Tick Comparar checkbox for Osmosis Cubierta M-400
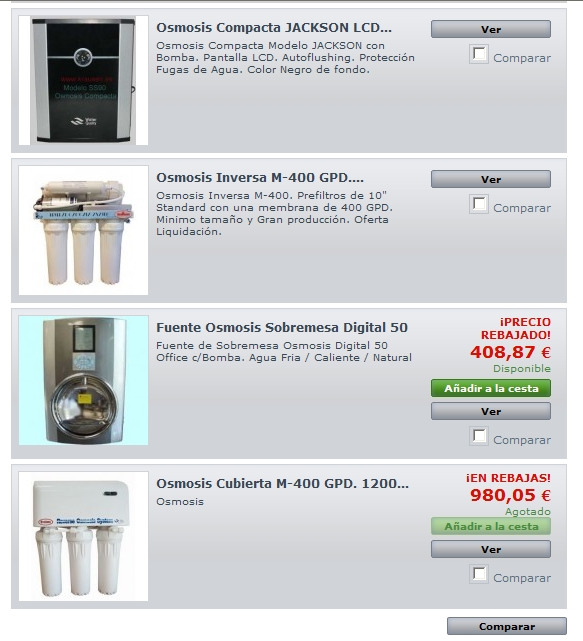 [x=479, y=574]
